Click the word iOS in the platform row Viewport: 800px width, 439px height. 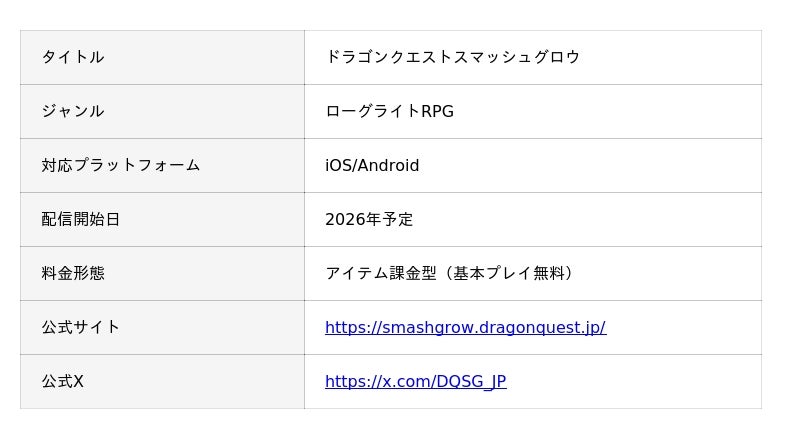pyautogui.click(x=338, y=165)
